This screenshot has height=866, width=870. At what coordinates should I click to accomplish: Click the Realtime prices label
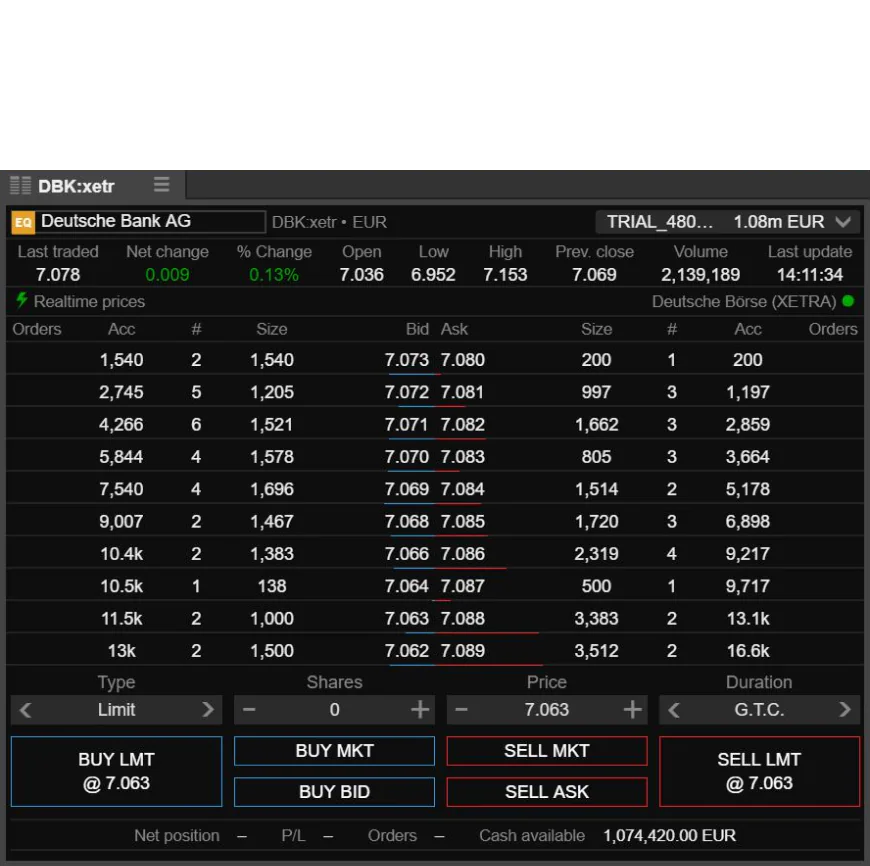[x=89, y=301]
